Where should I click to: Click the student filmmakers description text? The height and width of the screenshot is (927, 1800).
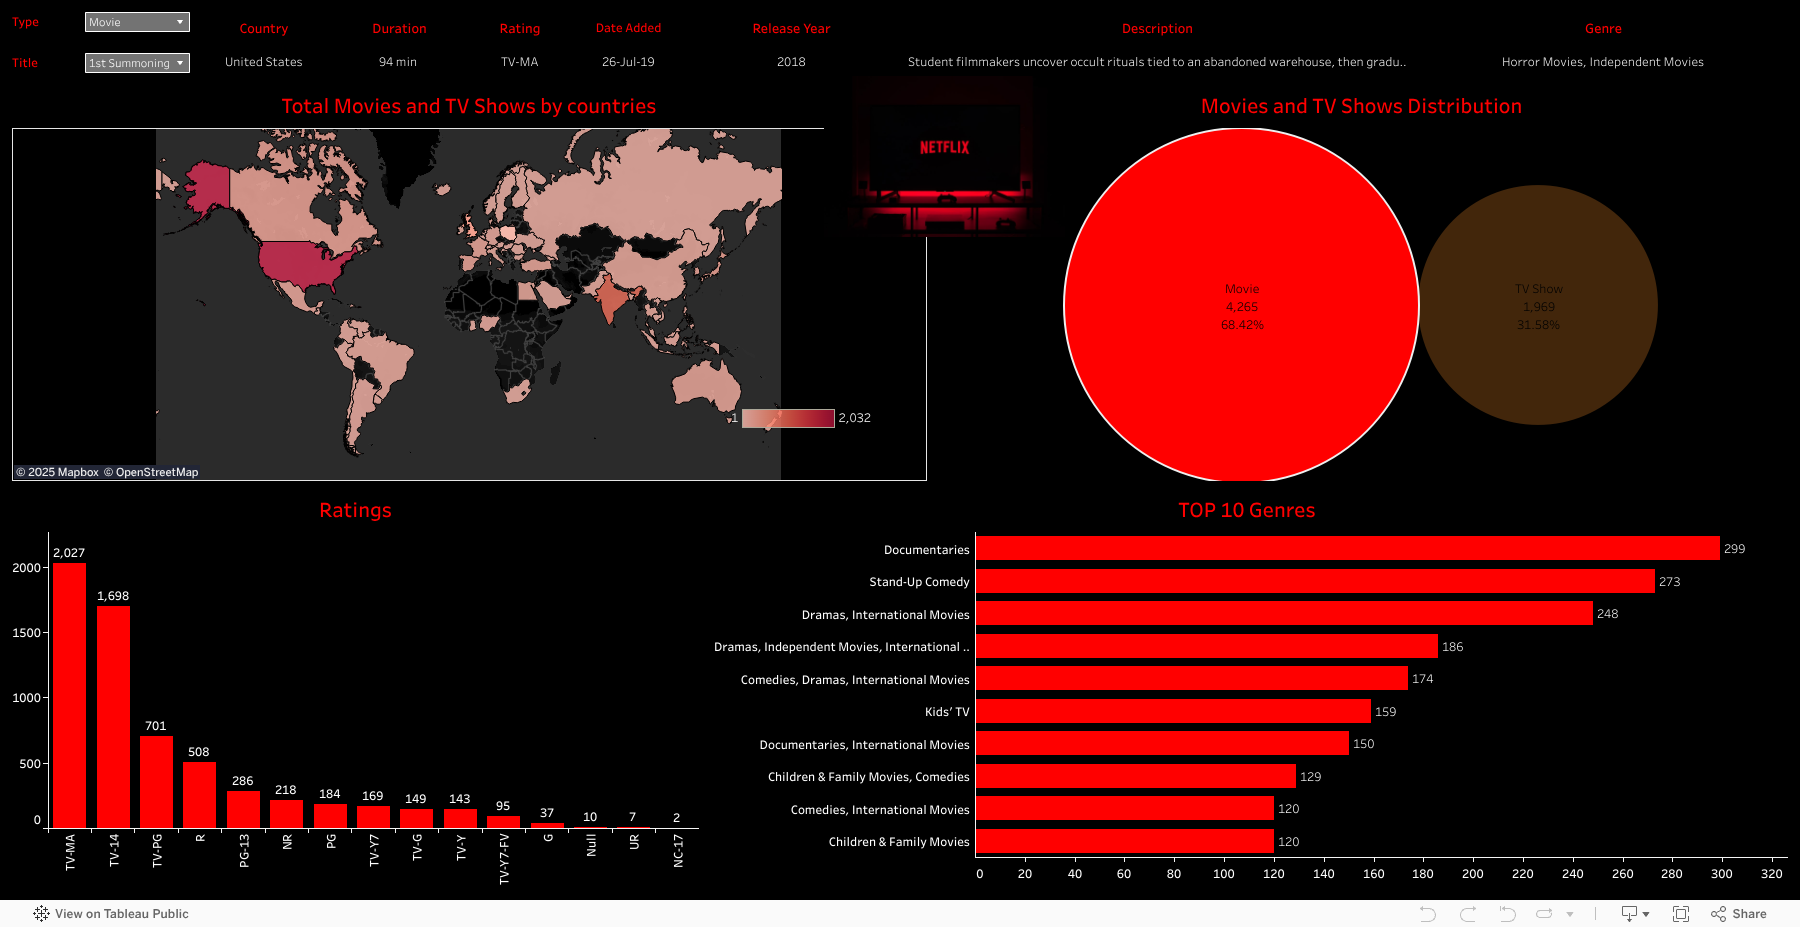[x=1157, y=62]
